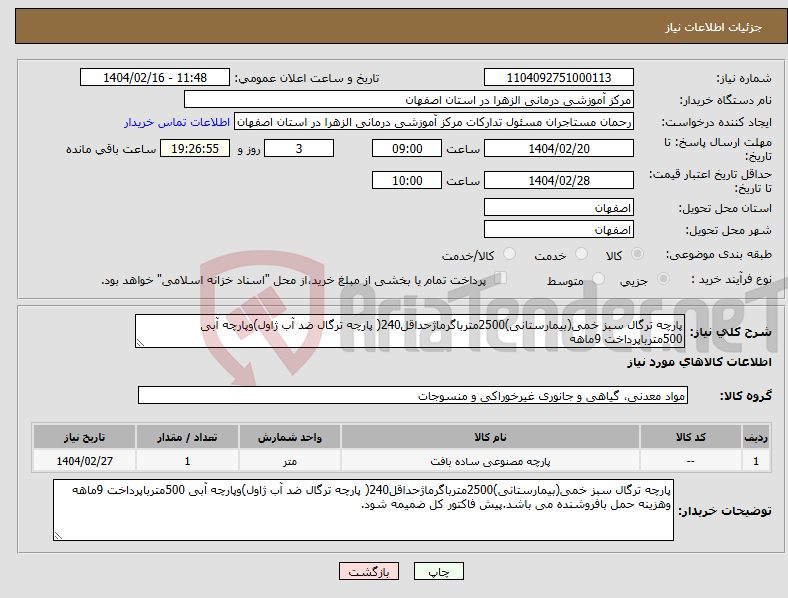Click the شرح کلی نیاز description textarea
This screenshot has width=788, height=598.
click(x=410, y=331)
